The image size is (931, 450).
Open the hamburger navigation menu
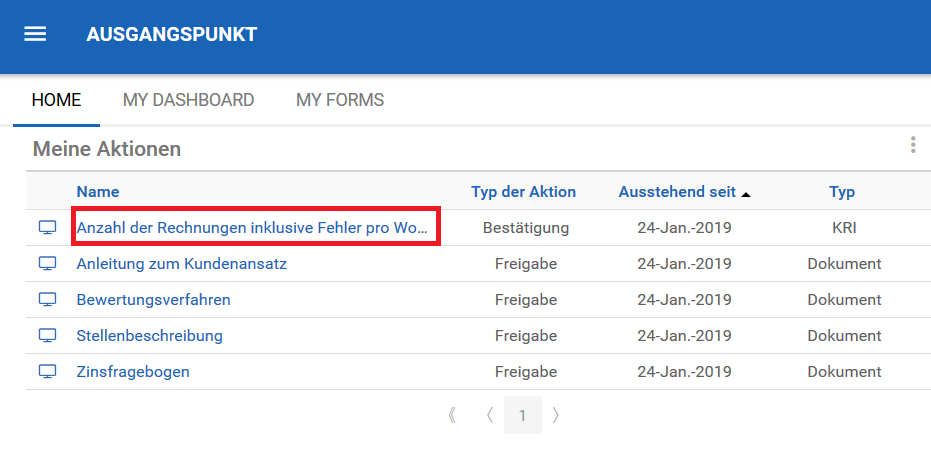[x=35, y=34]
